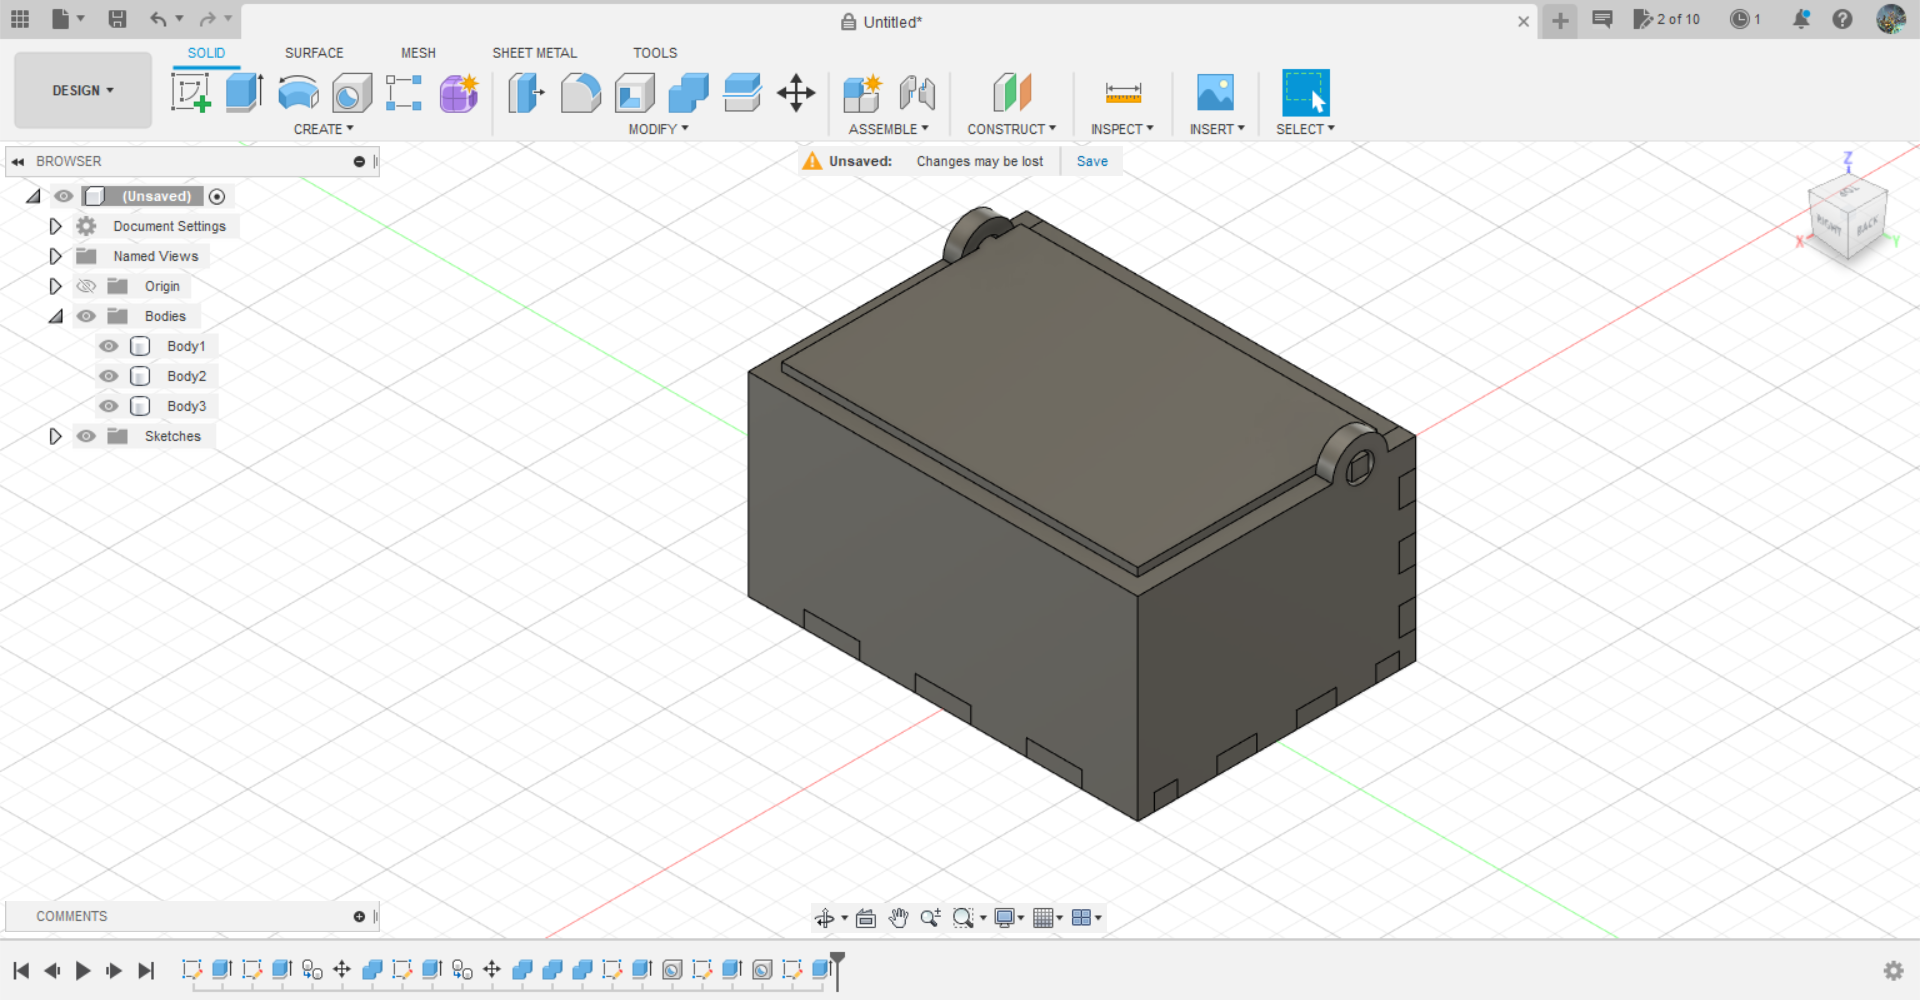Activate the Select tool
The height and width of the screenshot is (1000, 1920).
click(1306, 93)
